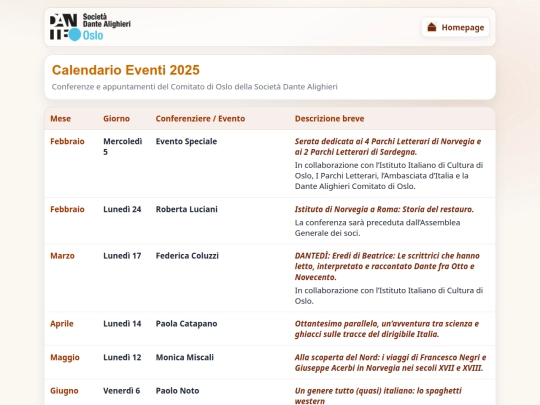
Task: Click the 'Paola Catapano' speaker name
Action: click(x=186, y=324)
